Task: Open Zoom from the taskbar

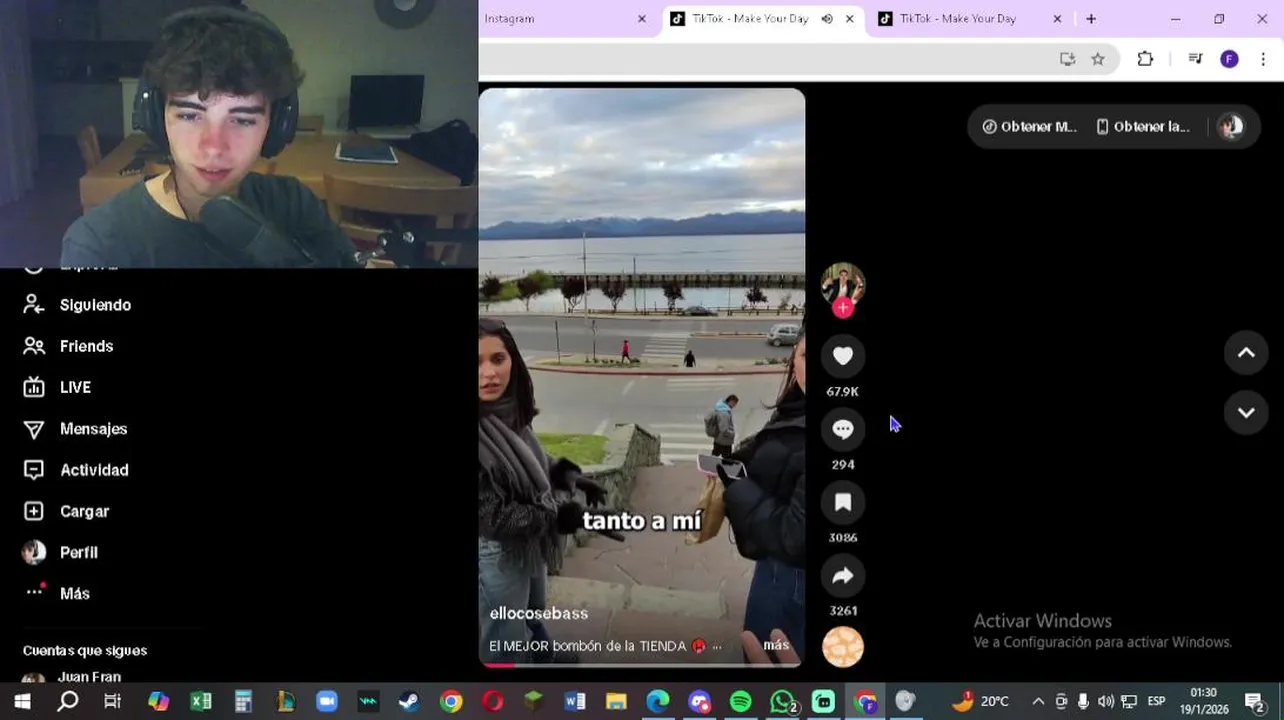Action: coord(327,702)
